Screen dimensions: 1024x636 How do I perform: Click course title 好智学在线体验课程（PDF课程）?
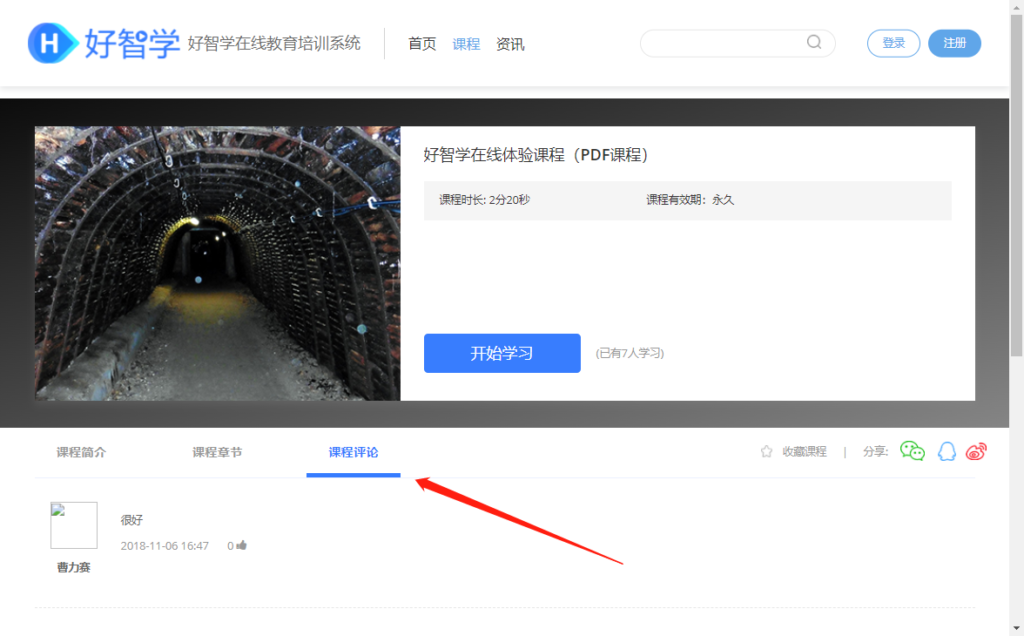tap(536, 155)
